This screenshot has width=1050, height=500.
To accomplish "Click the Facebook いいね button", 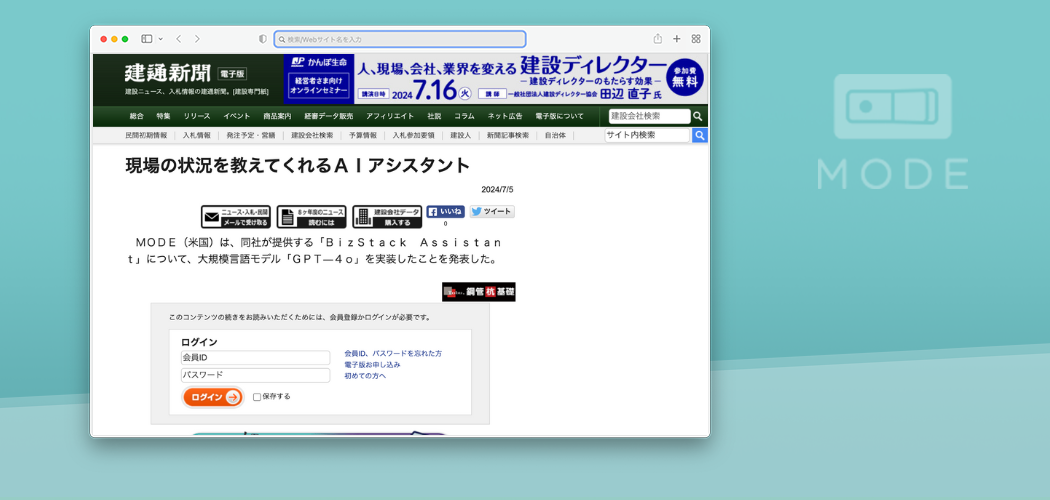I will (x=446, y=212).
